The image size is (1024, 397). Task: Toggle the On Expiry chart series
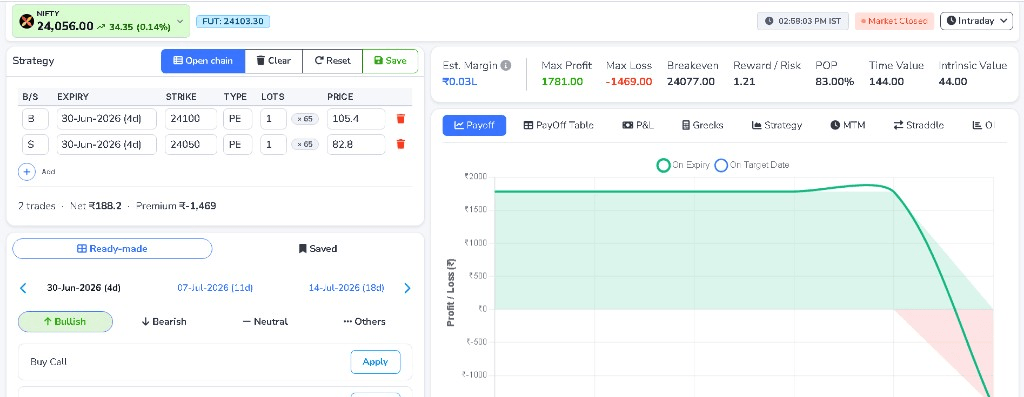(683, 165)
